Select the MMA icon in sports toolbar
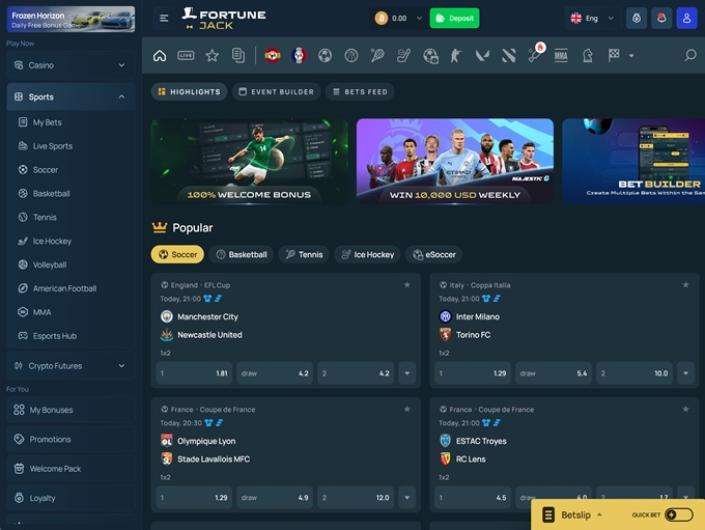The height and width of the screenshot is (530, 705). coord(561,56)
